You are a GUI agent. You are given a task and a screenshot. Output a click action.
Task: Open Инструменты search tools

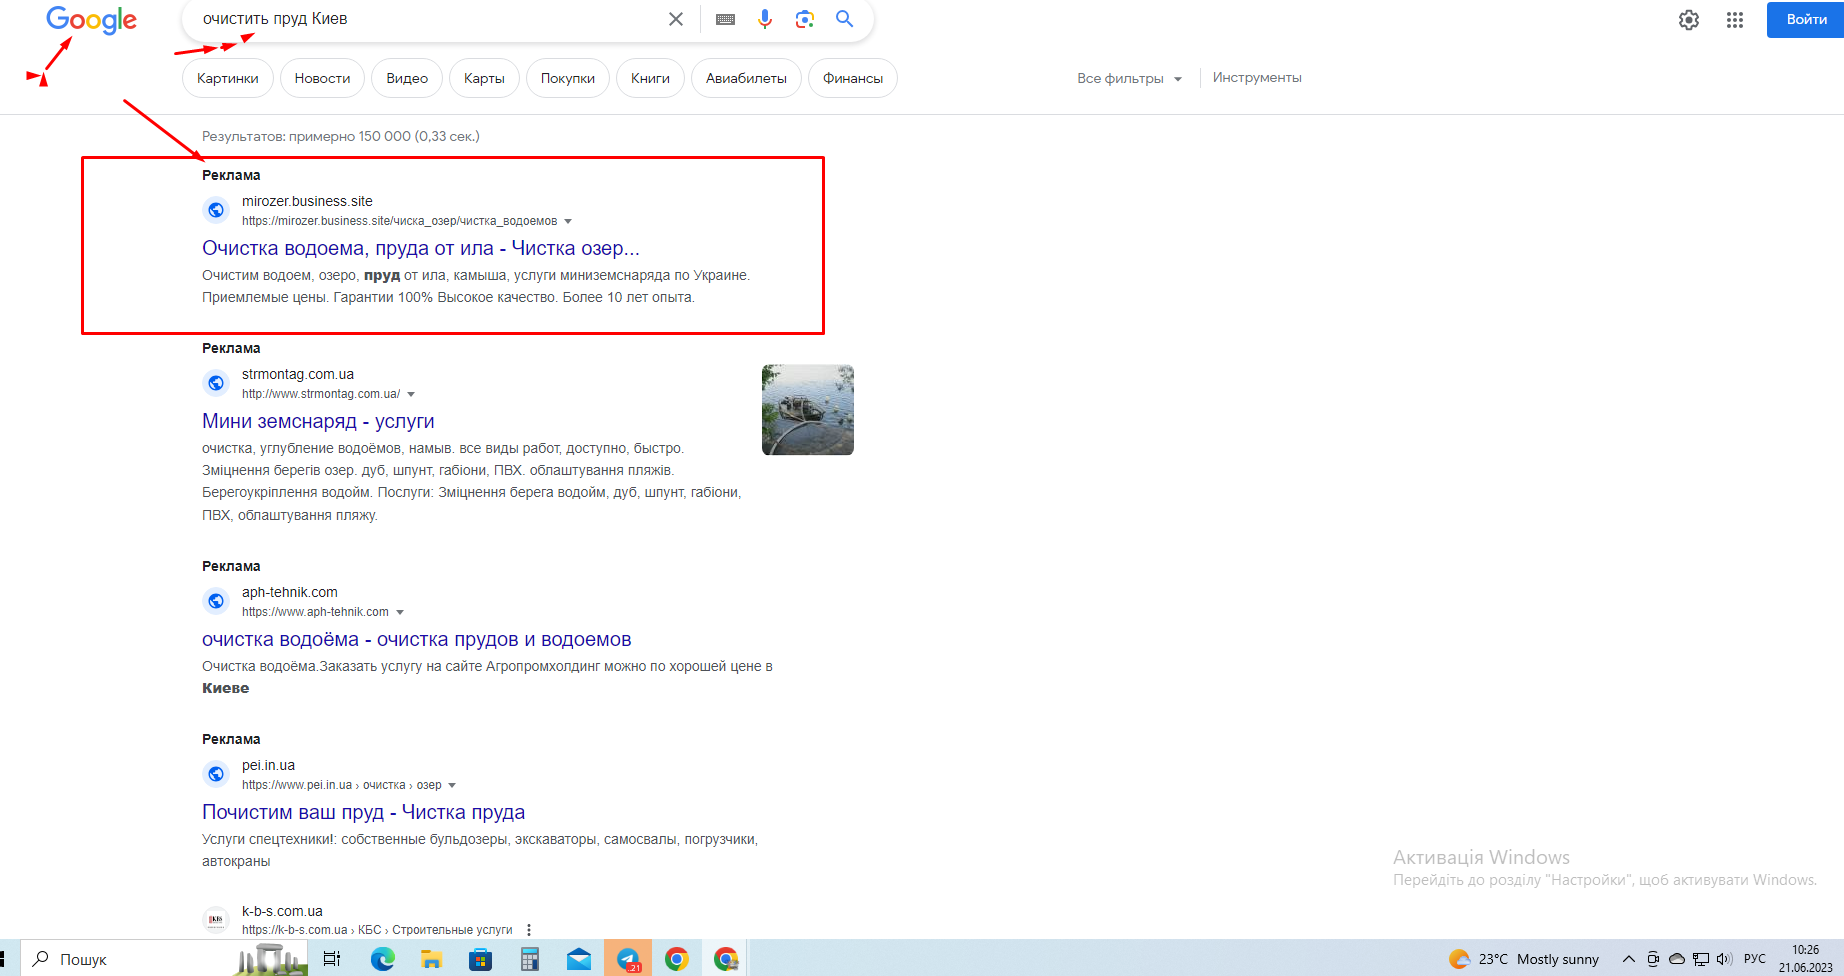click(1257, 78)
